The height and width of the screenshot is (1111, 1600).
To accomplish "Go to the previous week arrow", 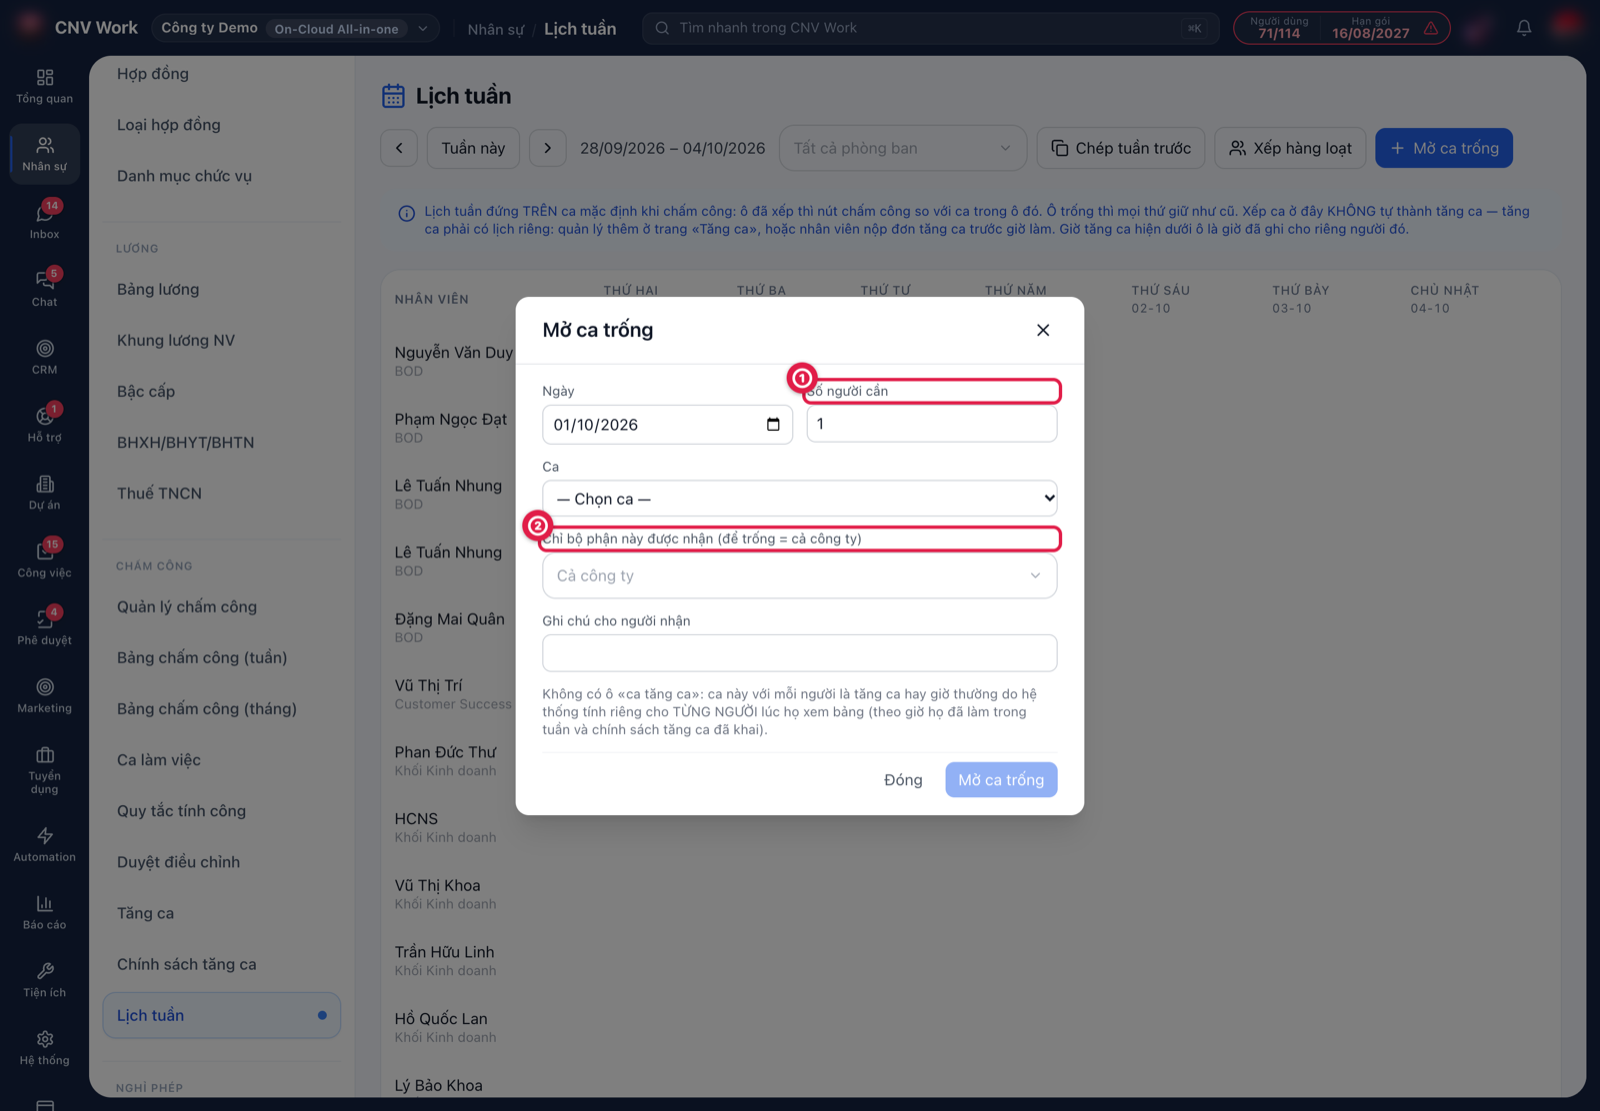I will (399, 148).
